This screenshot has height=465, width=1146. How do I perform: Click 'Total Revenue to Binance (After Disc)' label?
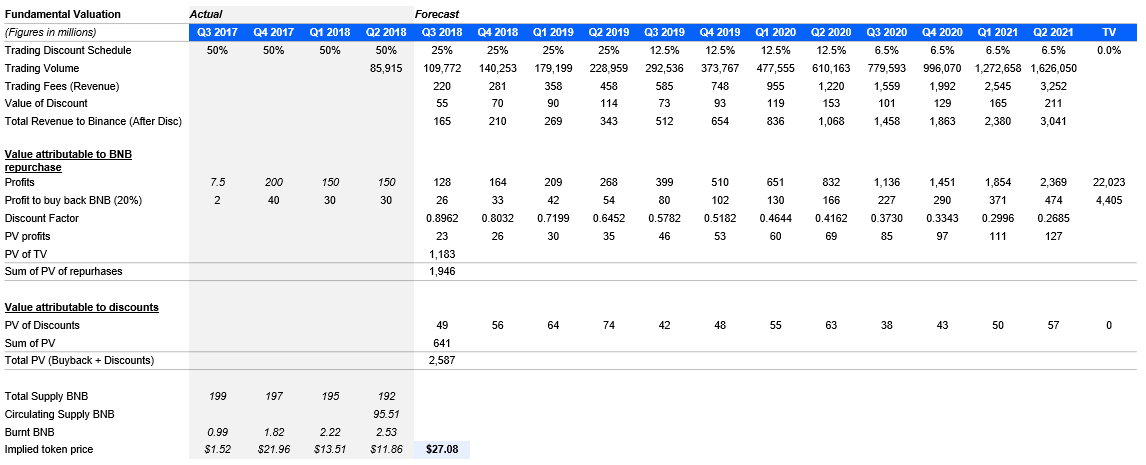(x=93, y=121)
